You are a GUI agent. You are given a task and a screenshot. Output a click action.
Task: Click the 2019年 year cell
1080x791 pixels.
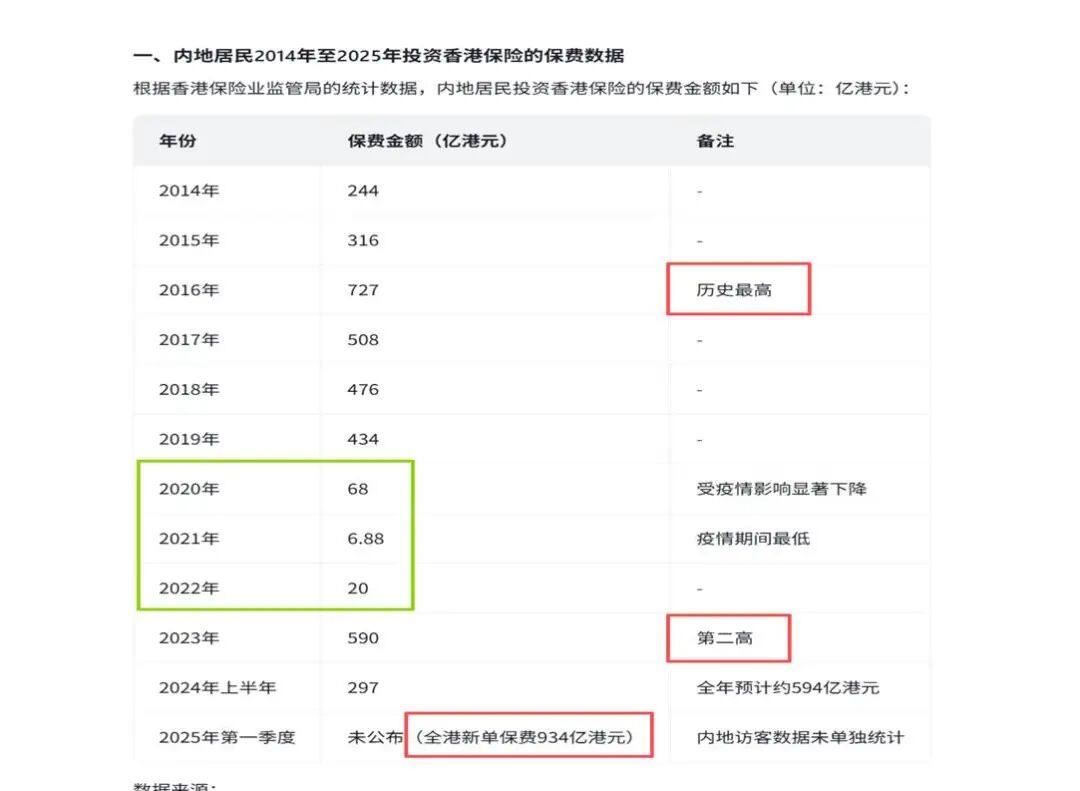click(188, 439)
